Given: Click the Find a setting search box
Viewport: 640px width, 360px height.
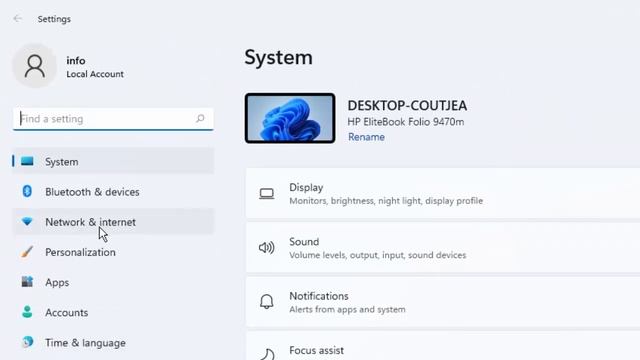Looking at the screenshot, I should click(113, 119).
